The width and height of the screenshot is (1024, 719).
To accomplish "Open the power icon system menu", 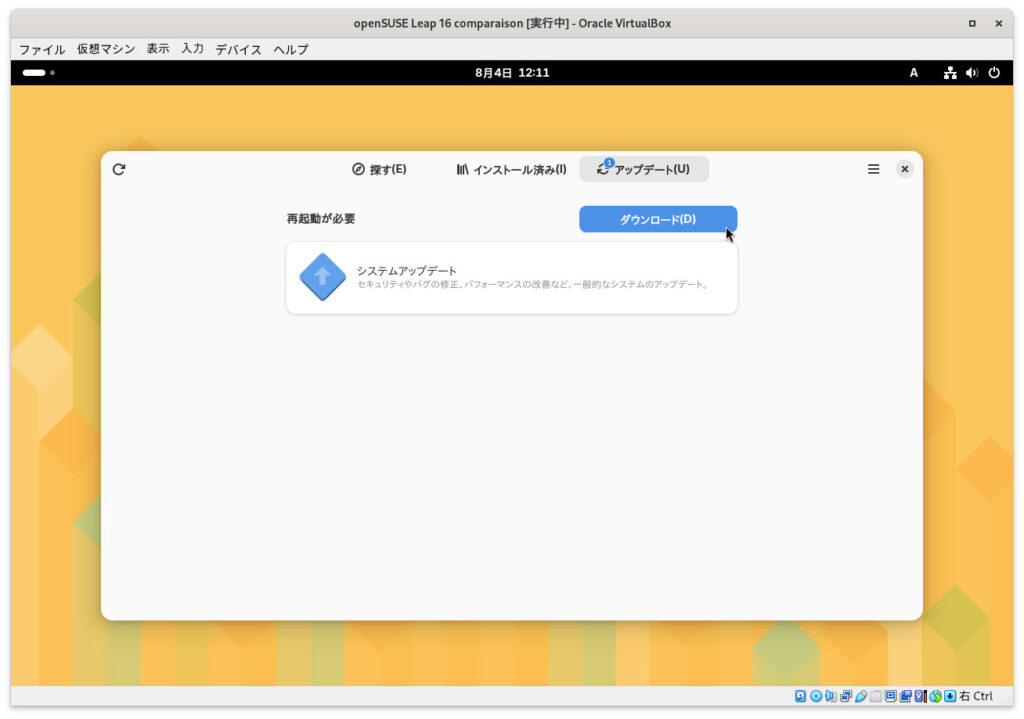I will coord(994,72).
